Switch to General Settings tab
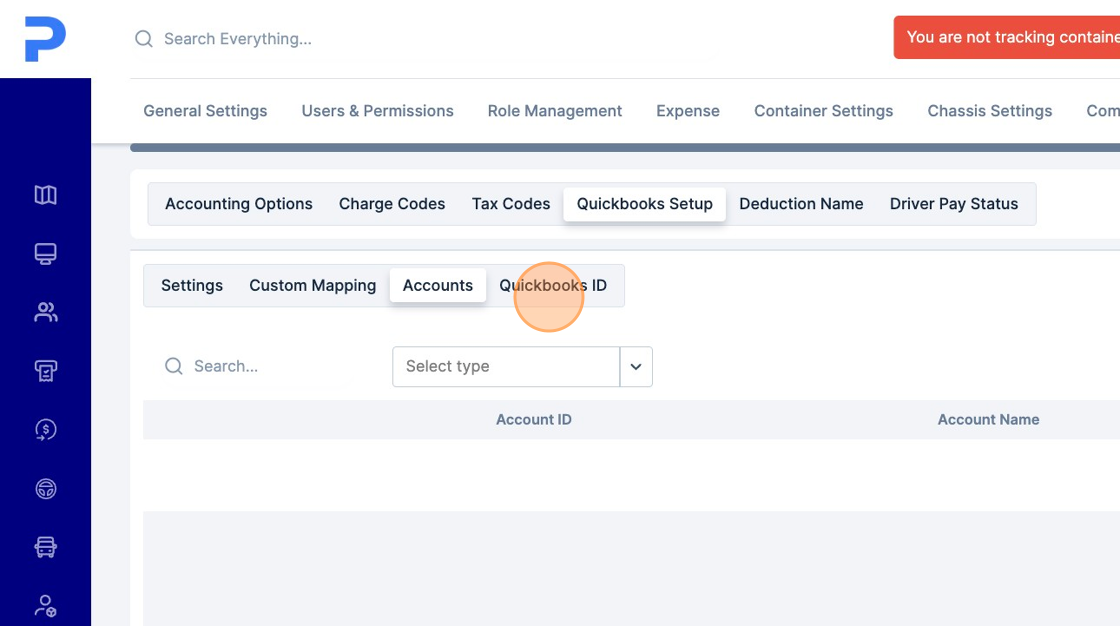Viewport: 1120px width, 626px height. pos(205,111)
